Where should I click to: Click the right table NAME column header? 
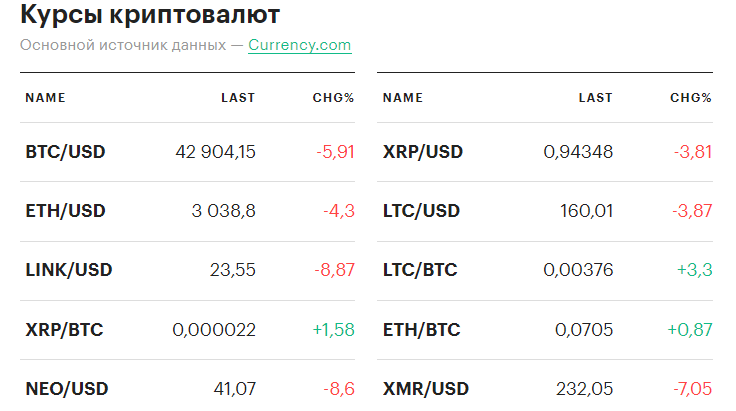pos(403,98)
